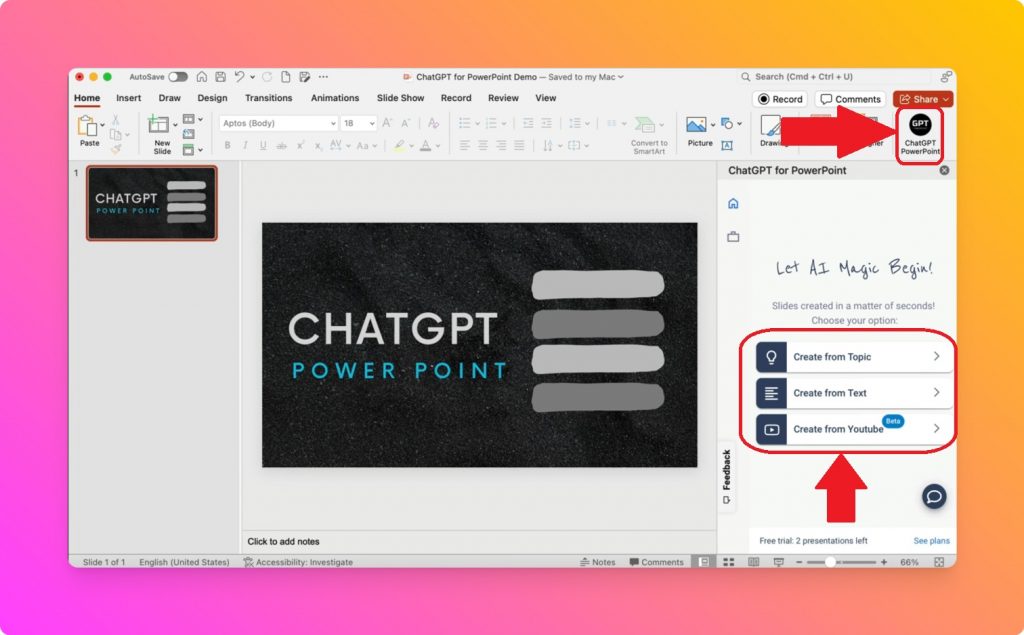Screen dimensions: 1024x635
Task: Click the Comments icon in the status bar
Action: coord(655,561)
